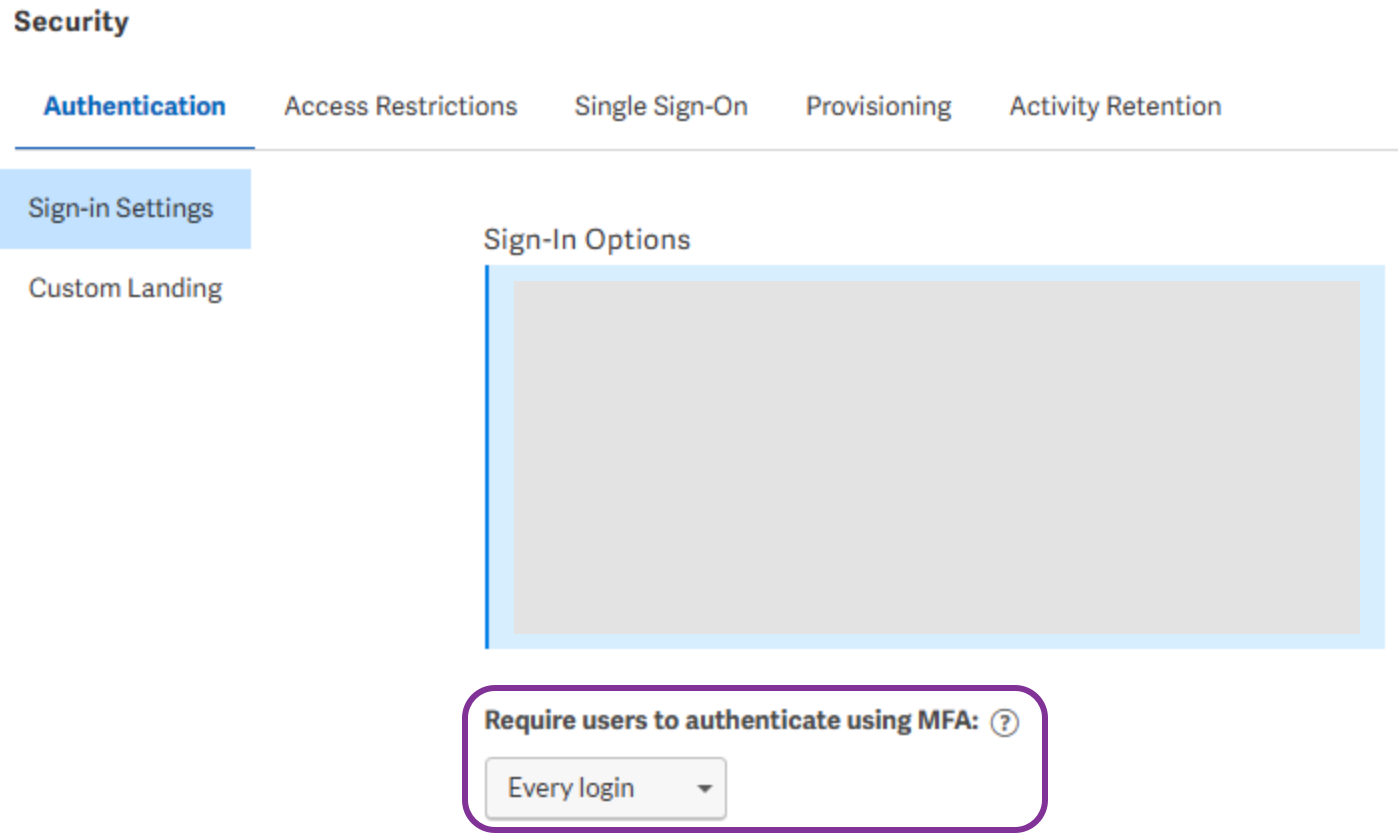Image resolution: width=1398 pixels, height=840 pixels.
Task: Click the purple highlighted MFA settings box
Action: (755, 758)
